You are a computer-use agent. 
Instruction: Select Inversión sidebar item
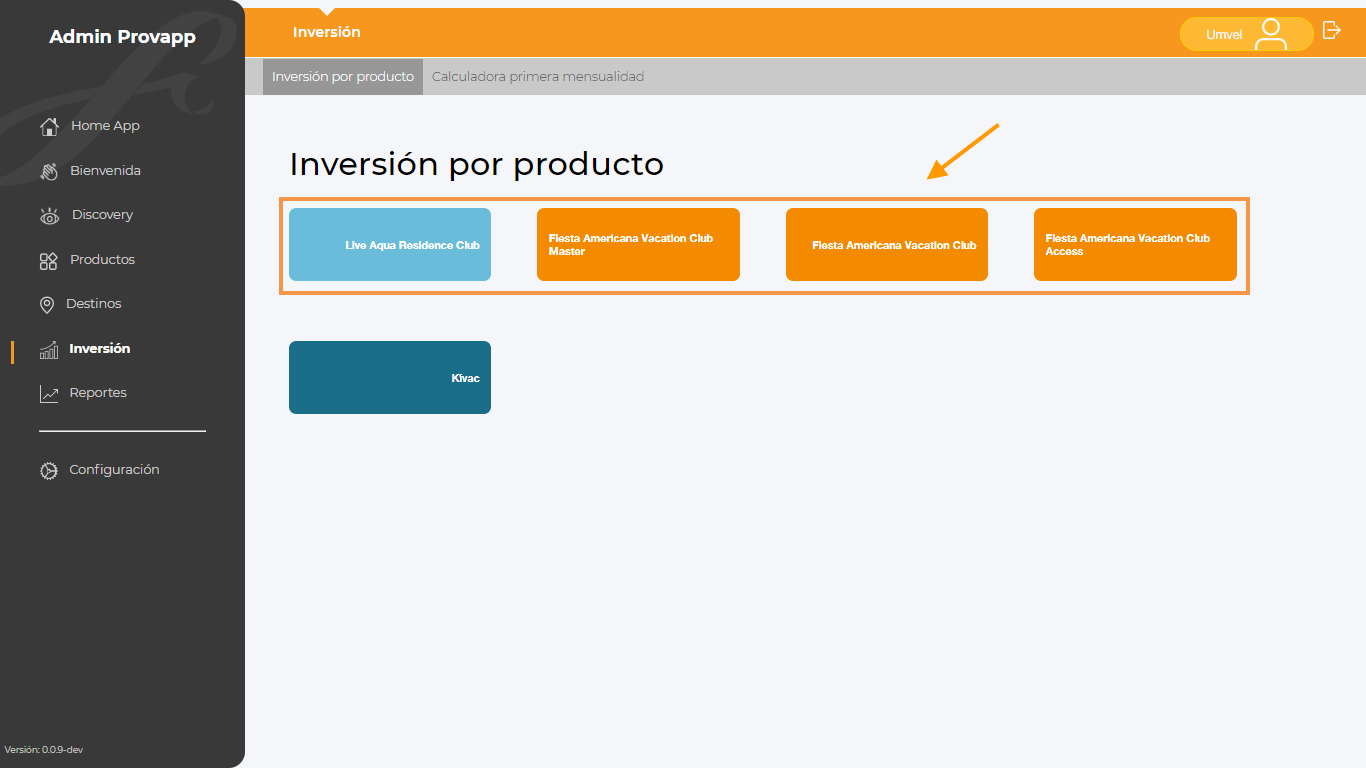(100, 349)
